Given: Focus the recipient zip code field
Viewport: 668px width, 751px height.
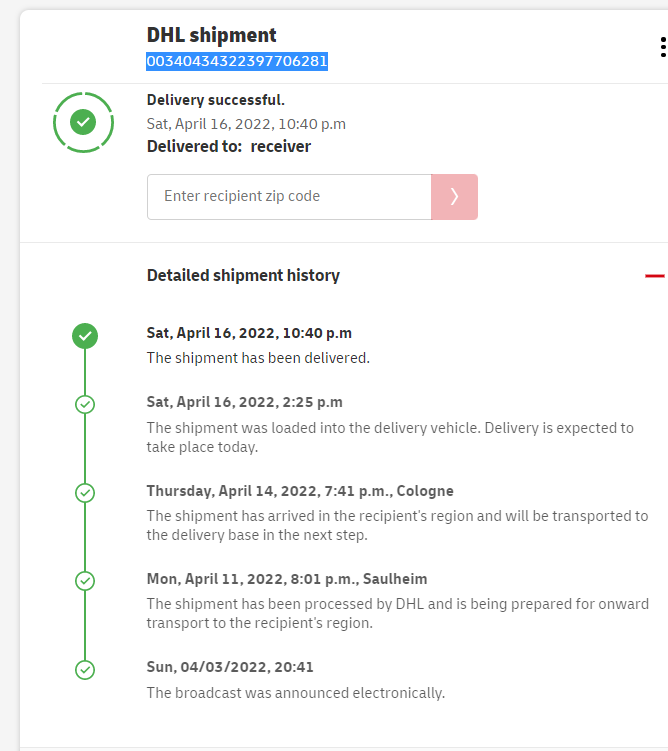Looking at the screenshot, I should point(289,197).
